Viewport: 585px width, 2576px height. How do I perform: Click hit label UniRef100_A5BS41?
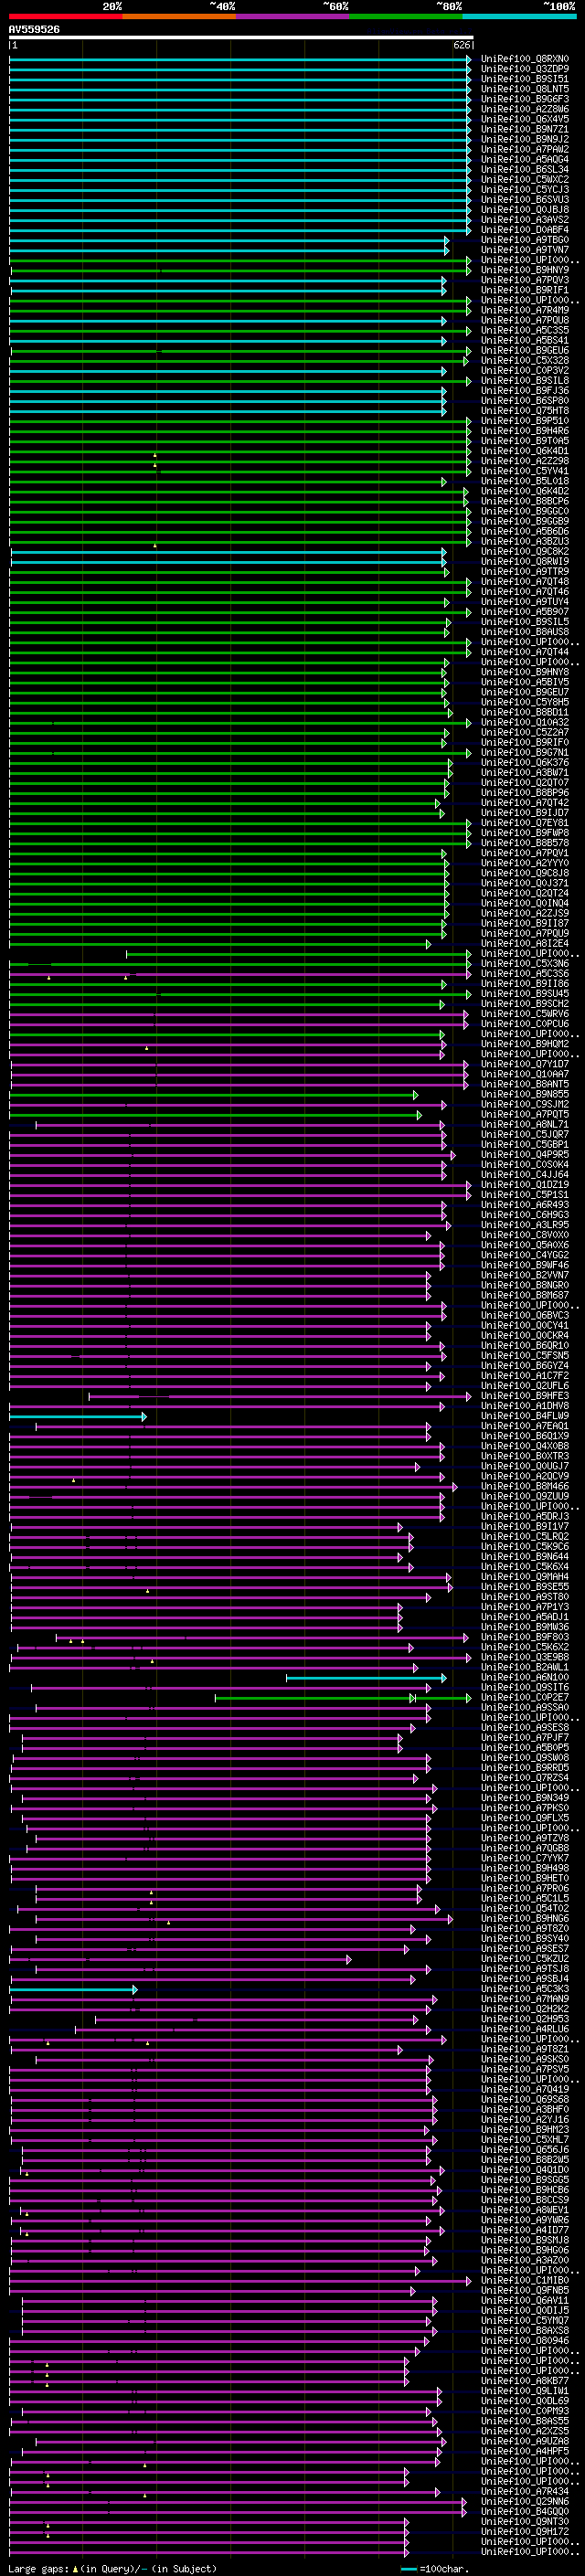tap(525, 340)
